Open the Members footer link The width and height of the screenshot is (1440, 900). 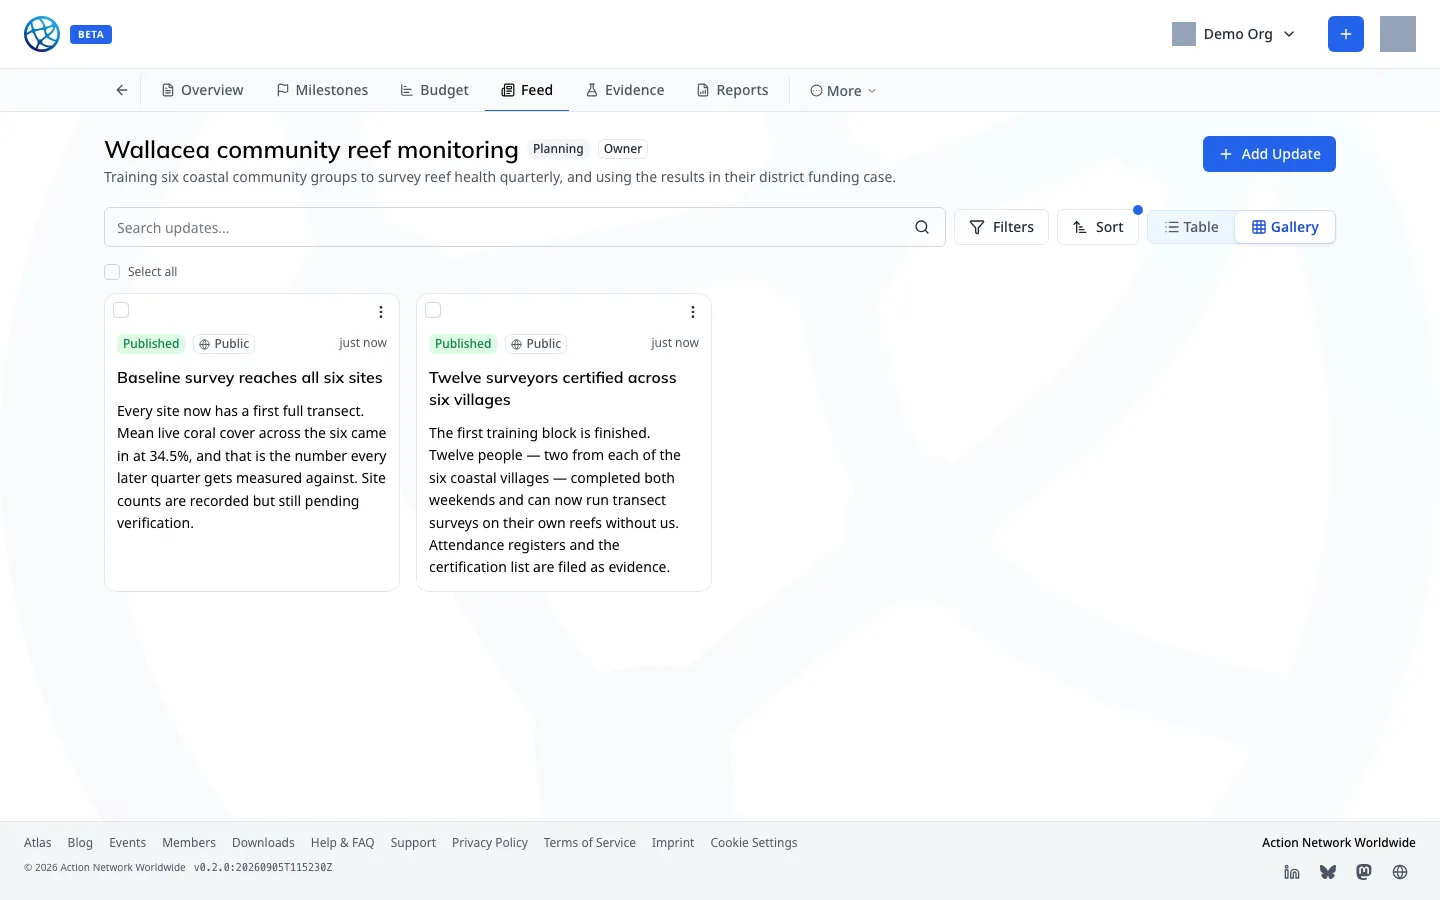coord(189,843)
